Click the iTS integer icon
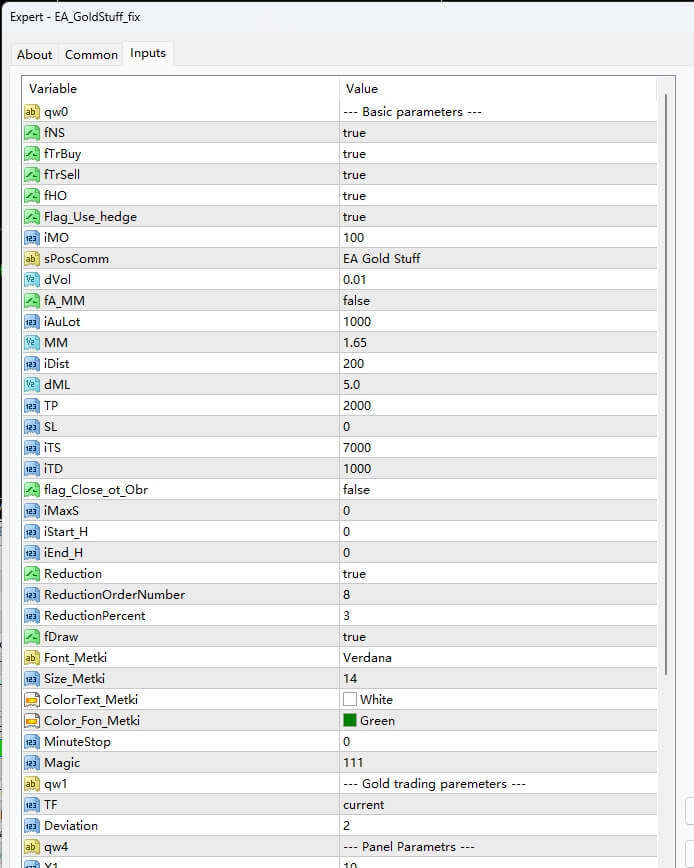Viewport: 694px width, 868px height. pos(32,448)
